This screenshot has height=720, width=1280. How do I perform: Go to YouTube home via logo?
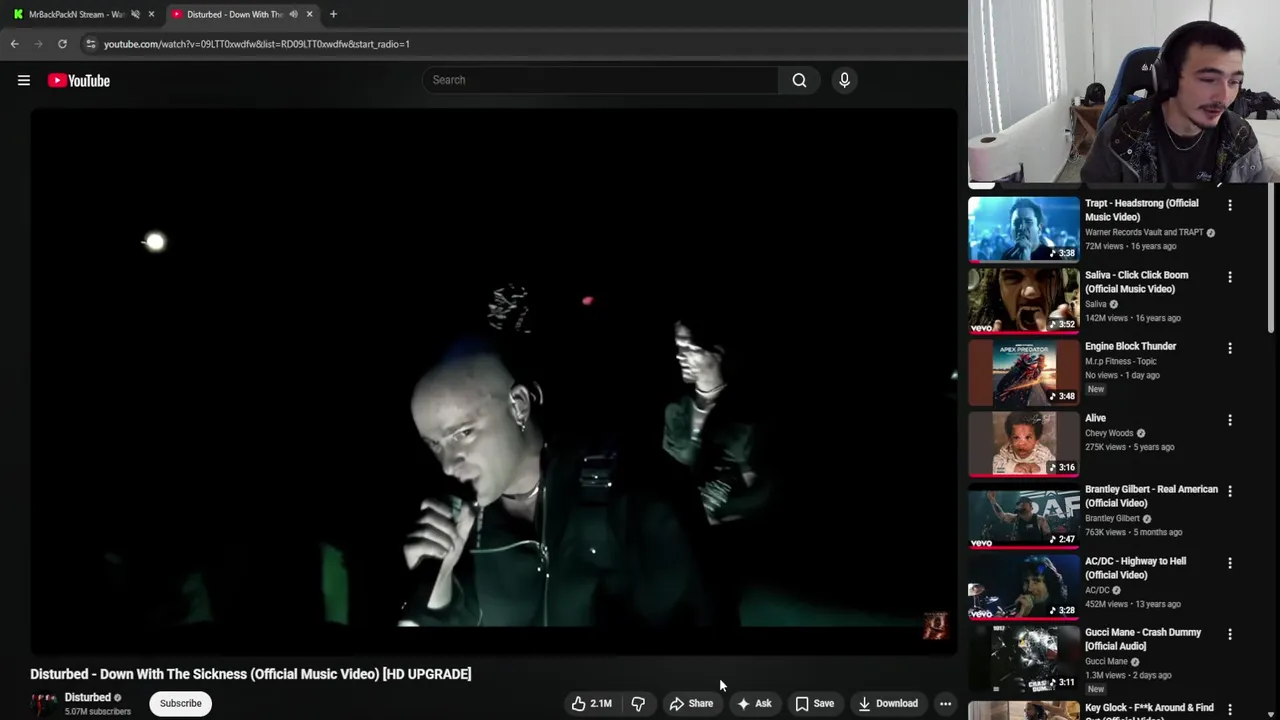79,81
